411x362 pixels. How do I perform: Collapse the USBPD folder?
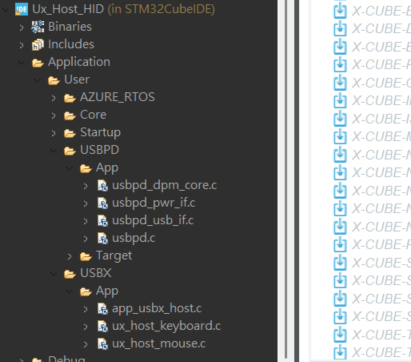tap(54, 151)
